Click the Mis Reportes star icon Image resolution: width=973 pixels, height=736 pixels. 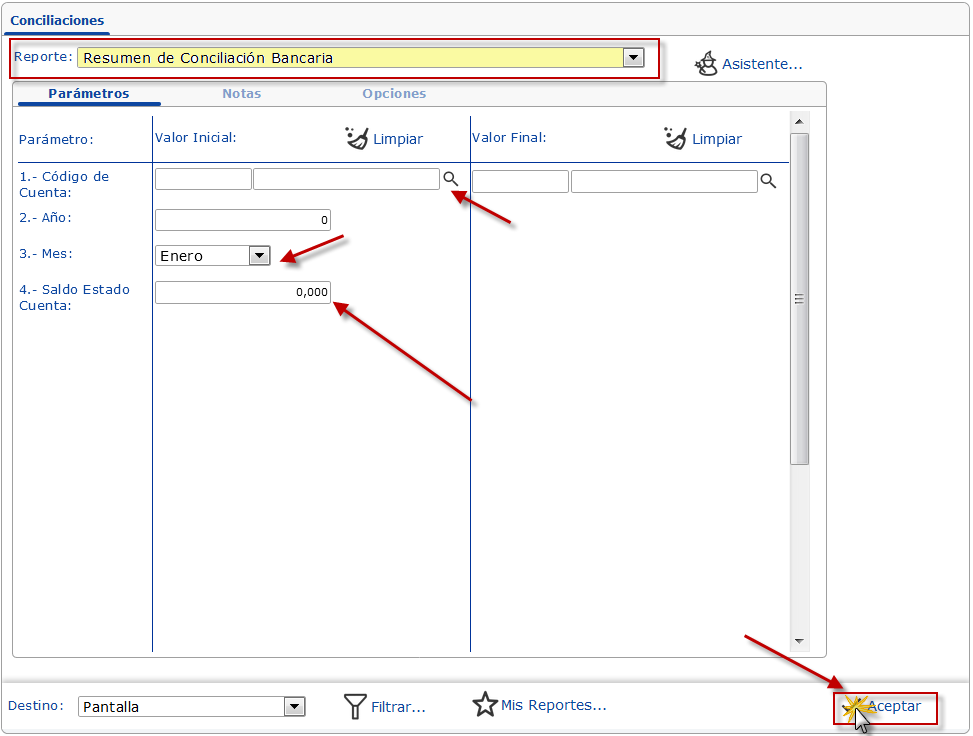pos(485,704)
